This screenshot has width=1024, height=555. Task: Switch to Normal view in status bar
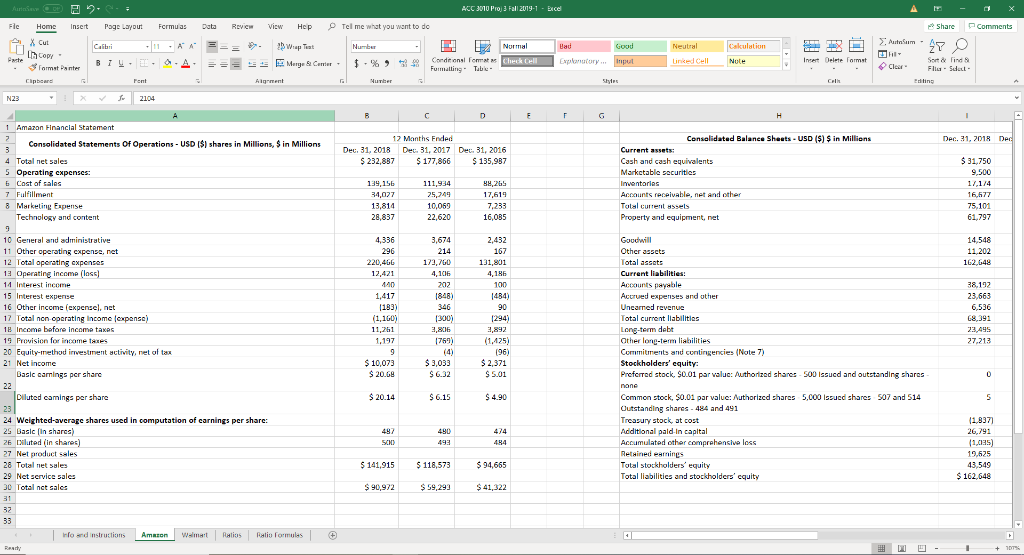[881, 548]
